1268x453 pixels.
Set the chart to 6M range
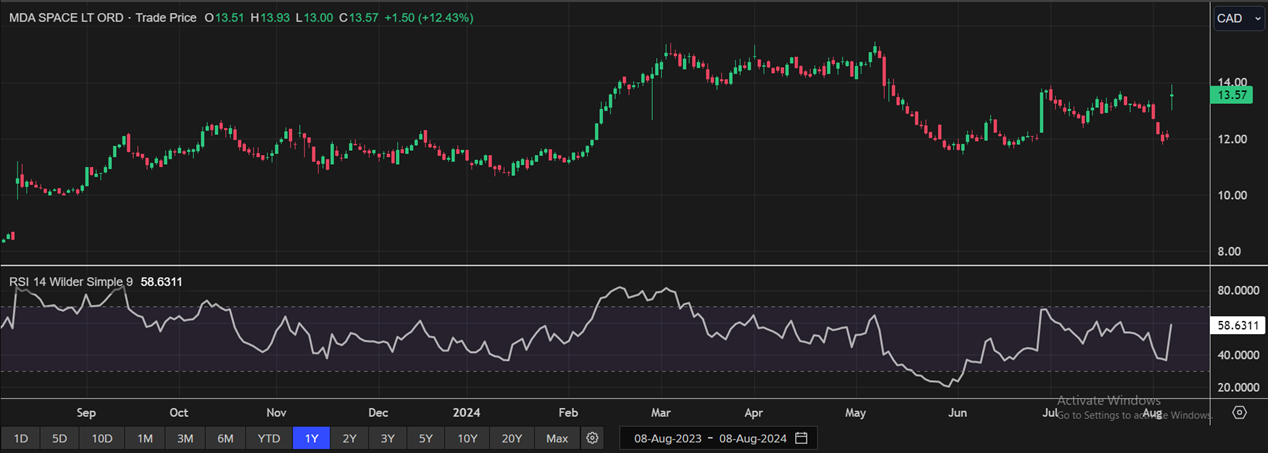[x=225, y=438]
